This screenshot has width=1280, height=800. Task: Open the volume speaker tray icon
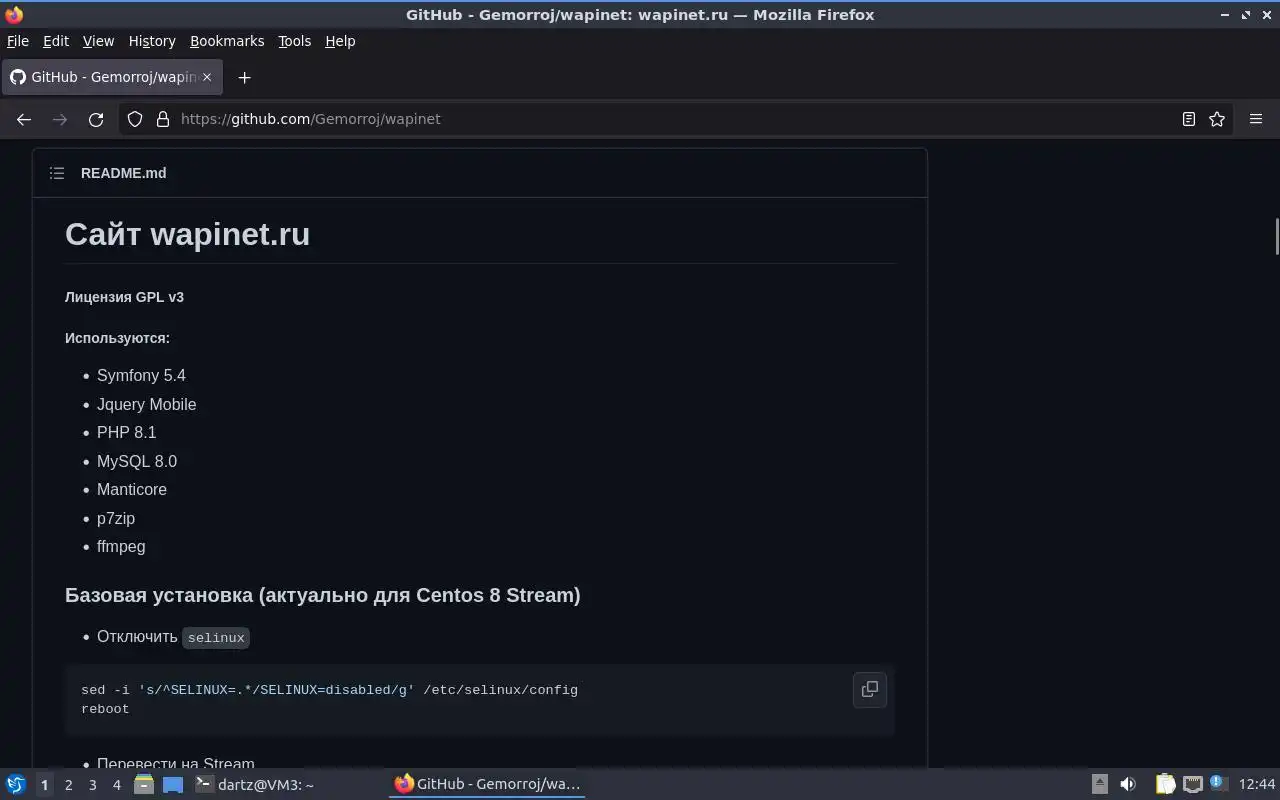point(1128,784)
